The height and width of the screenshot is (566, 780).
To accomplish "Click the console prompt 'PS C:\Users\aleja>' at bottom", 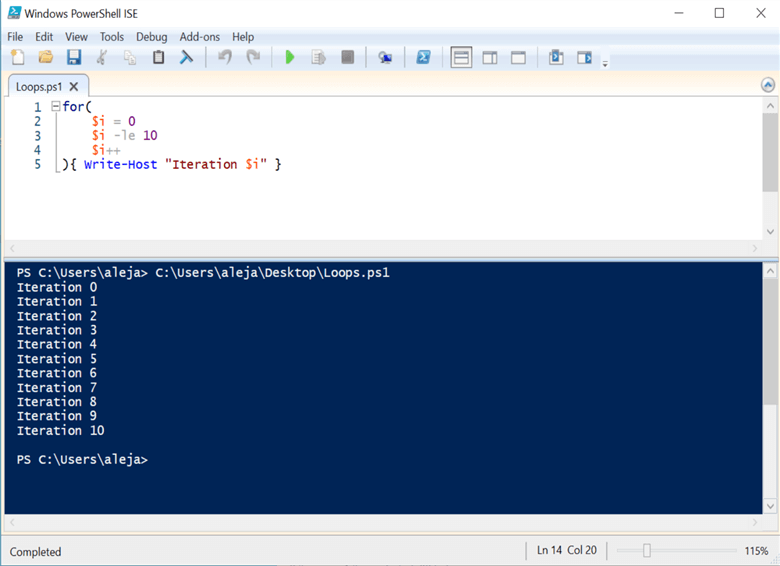I will [82, 459].
